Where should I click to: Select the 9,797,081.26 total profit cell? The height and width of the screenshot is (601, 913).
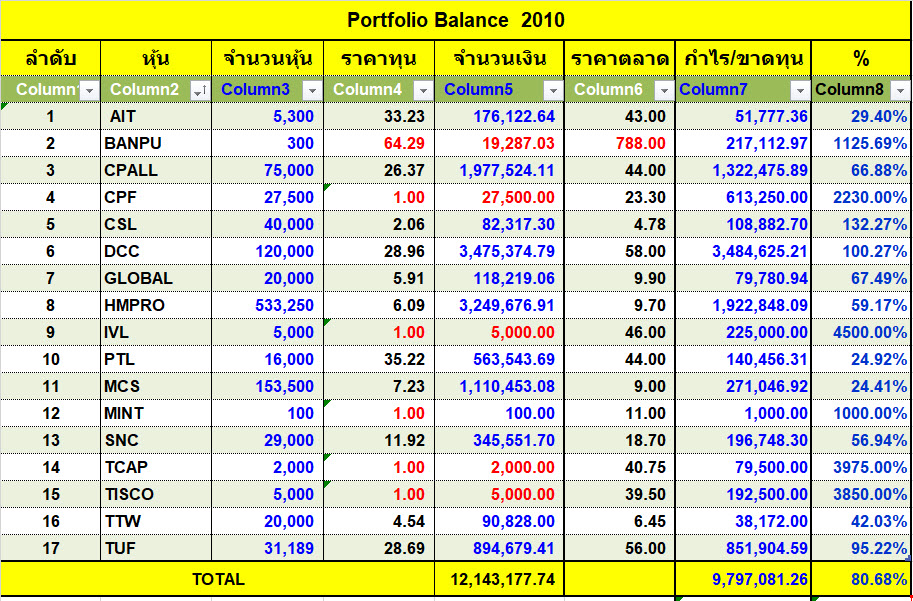pyautogui.click(x=743, y=579)
